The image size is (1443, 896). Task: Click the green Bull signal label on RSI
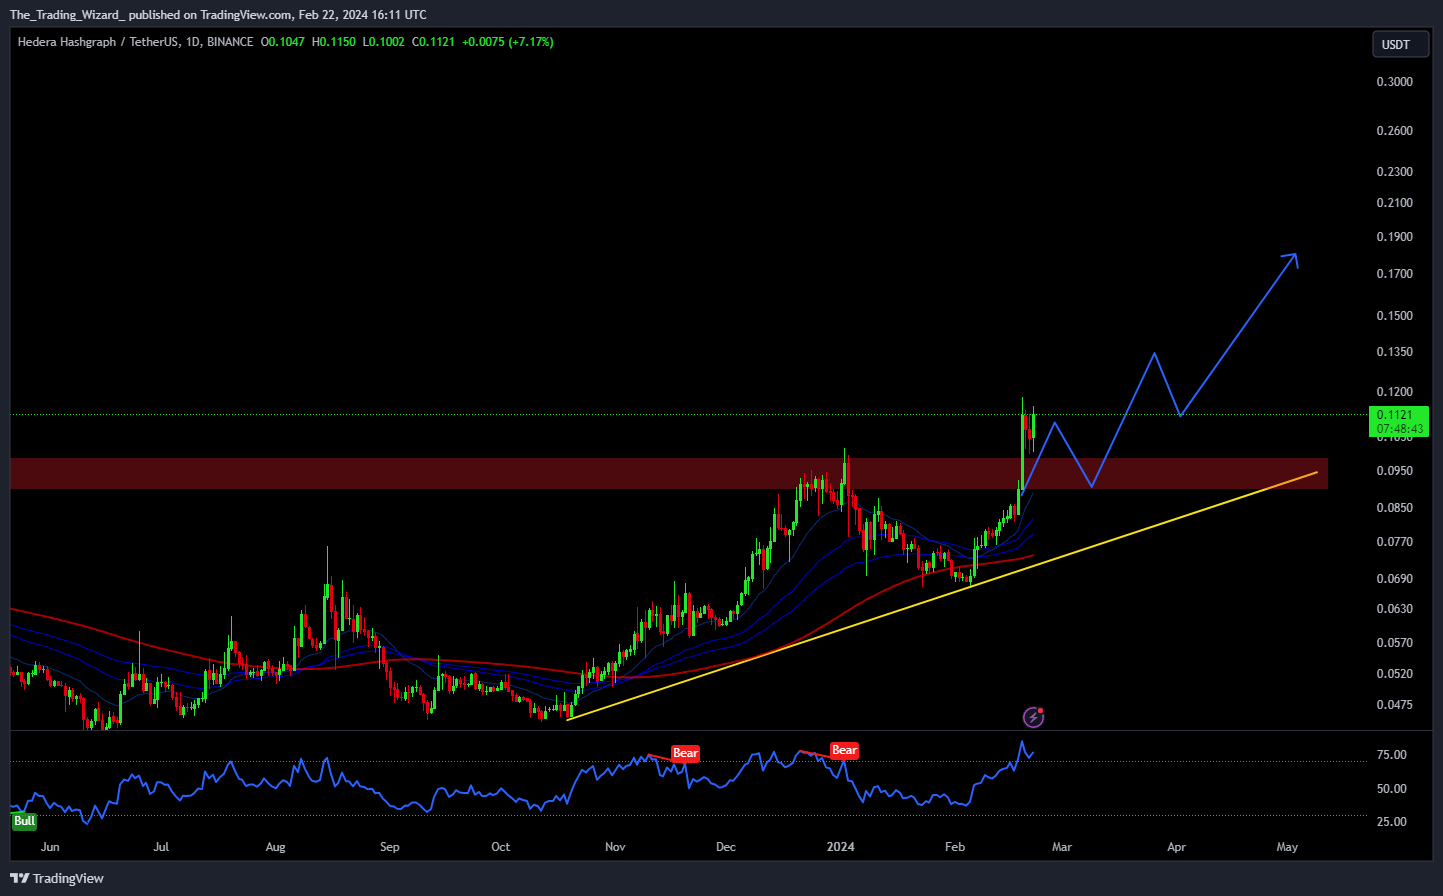(x=24, y=821)
